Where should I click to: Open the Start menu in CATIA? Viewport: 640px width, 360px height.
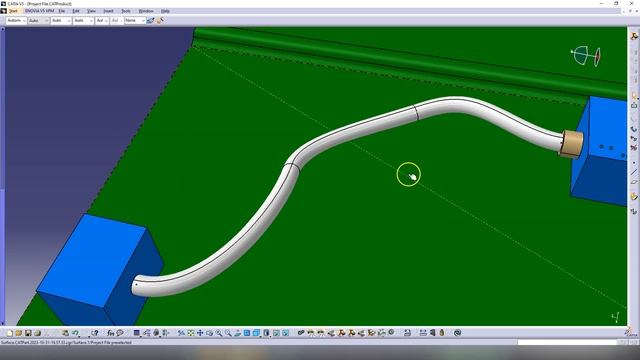coord(13,11)
